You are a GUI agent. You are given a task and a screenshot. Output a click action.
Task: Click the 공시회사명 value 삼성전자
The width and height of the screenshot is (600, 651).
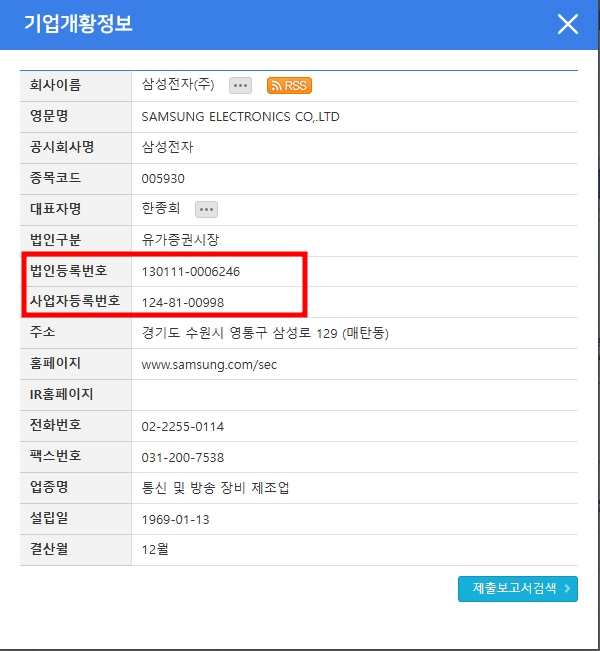tap(168, 147)
